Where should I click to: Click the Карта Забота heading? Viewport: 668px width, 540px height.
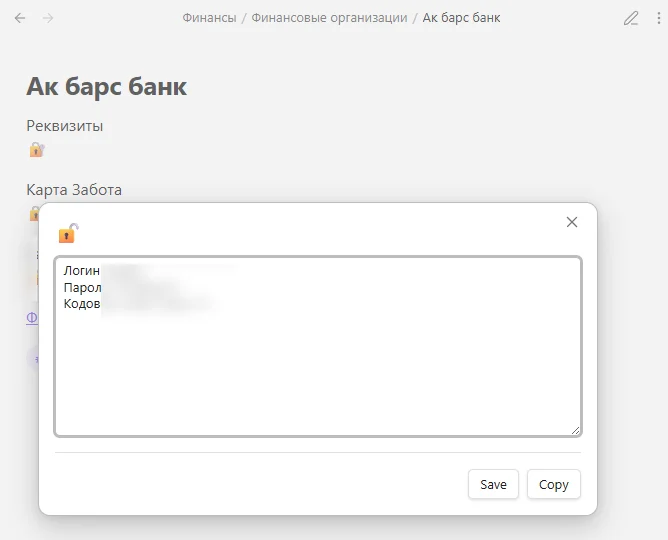click(x=74, y=190)
